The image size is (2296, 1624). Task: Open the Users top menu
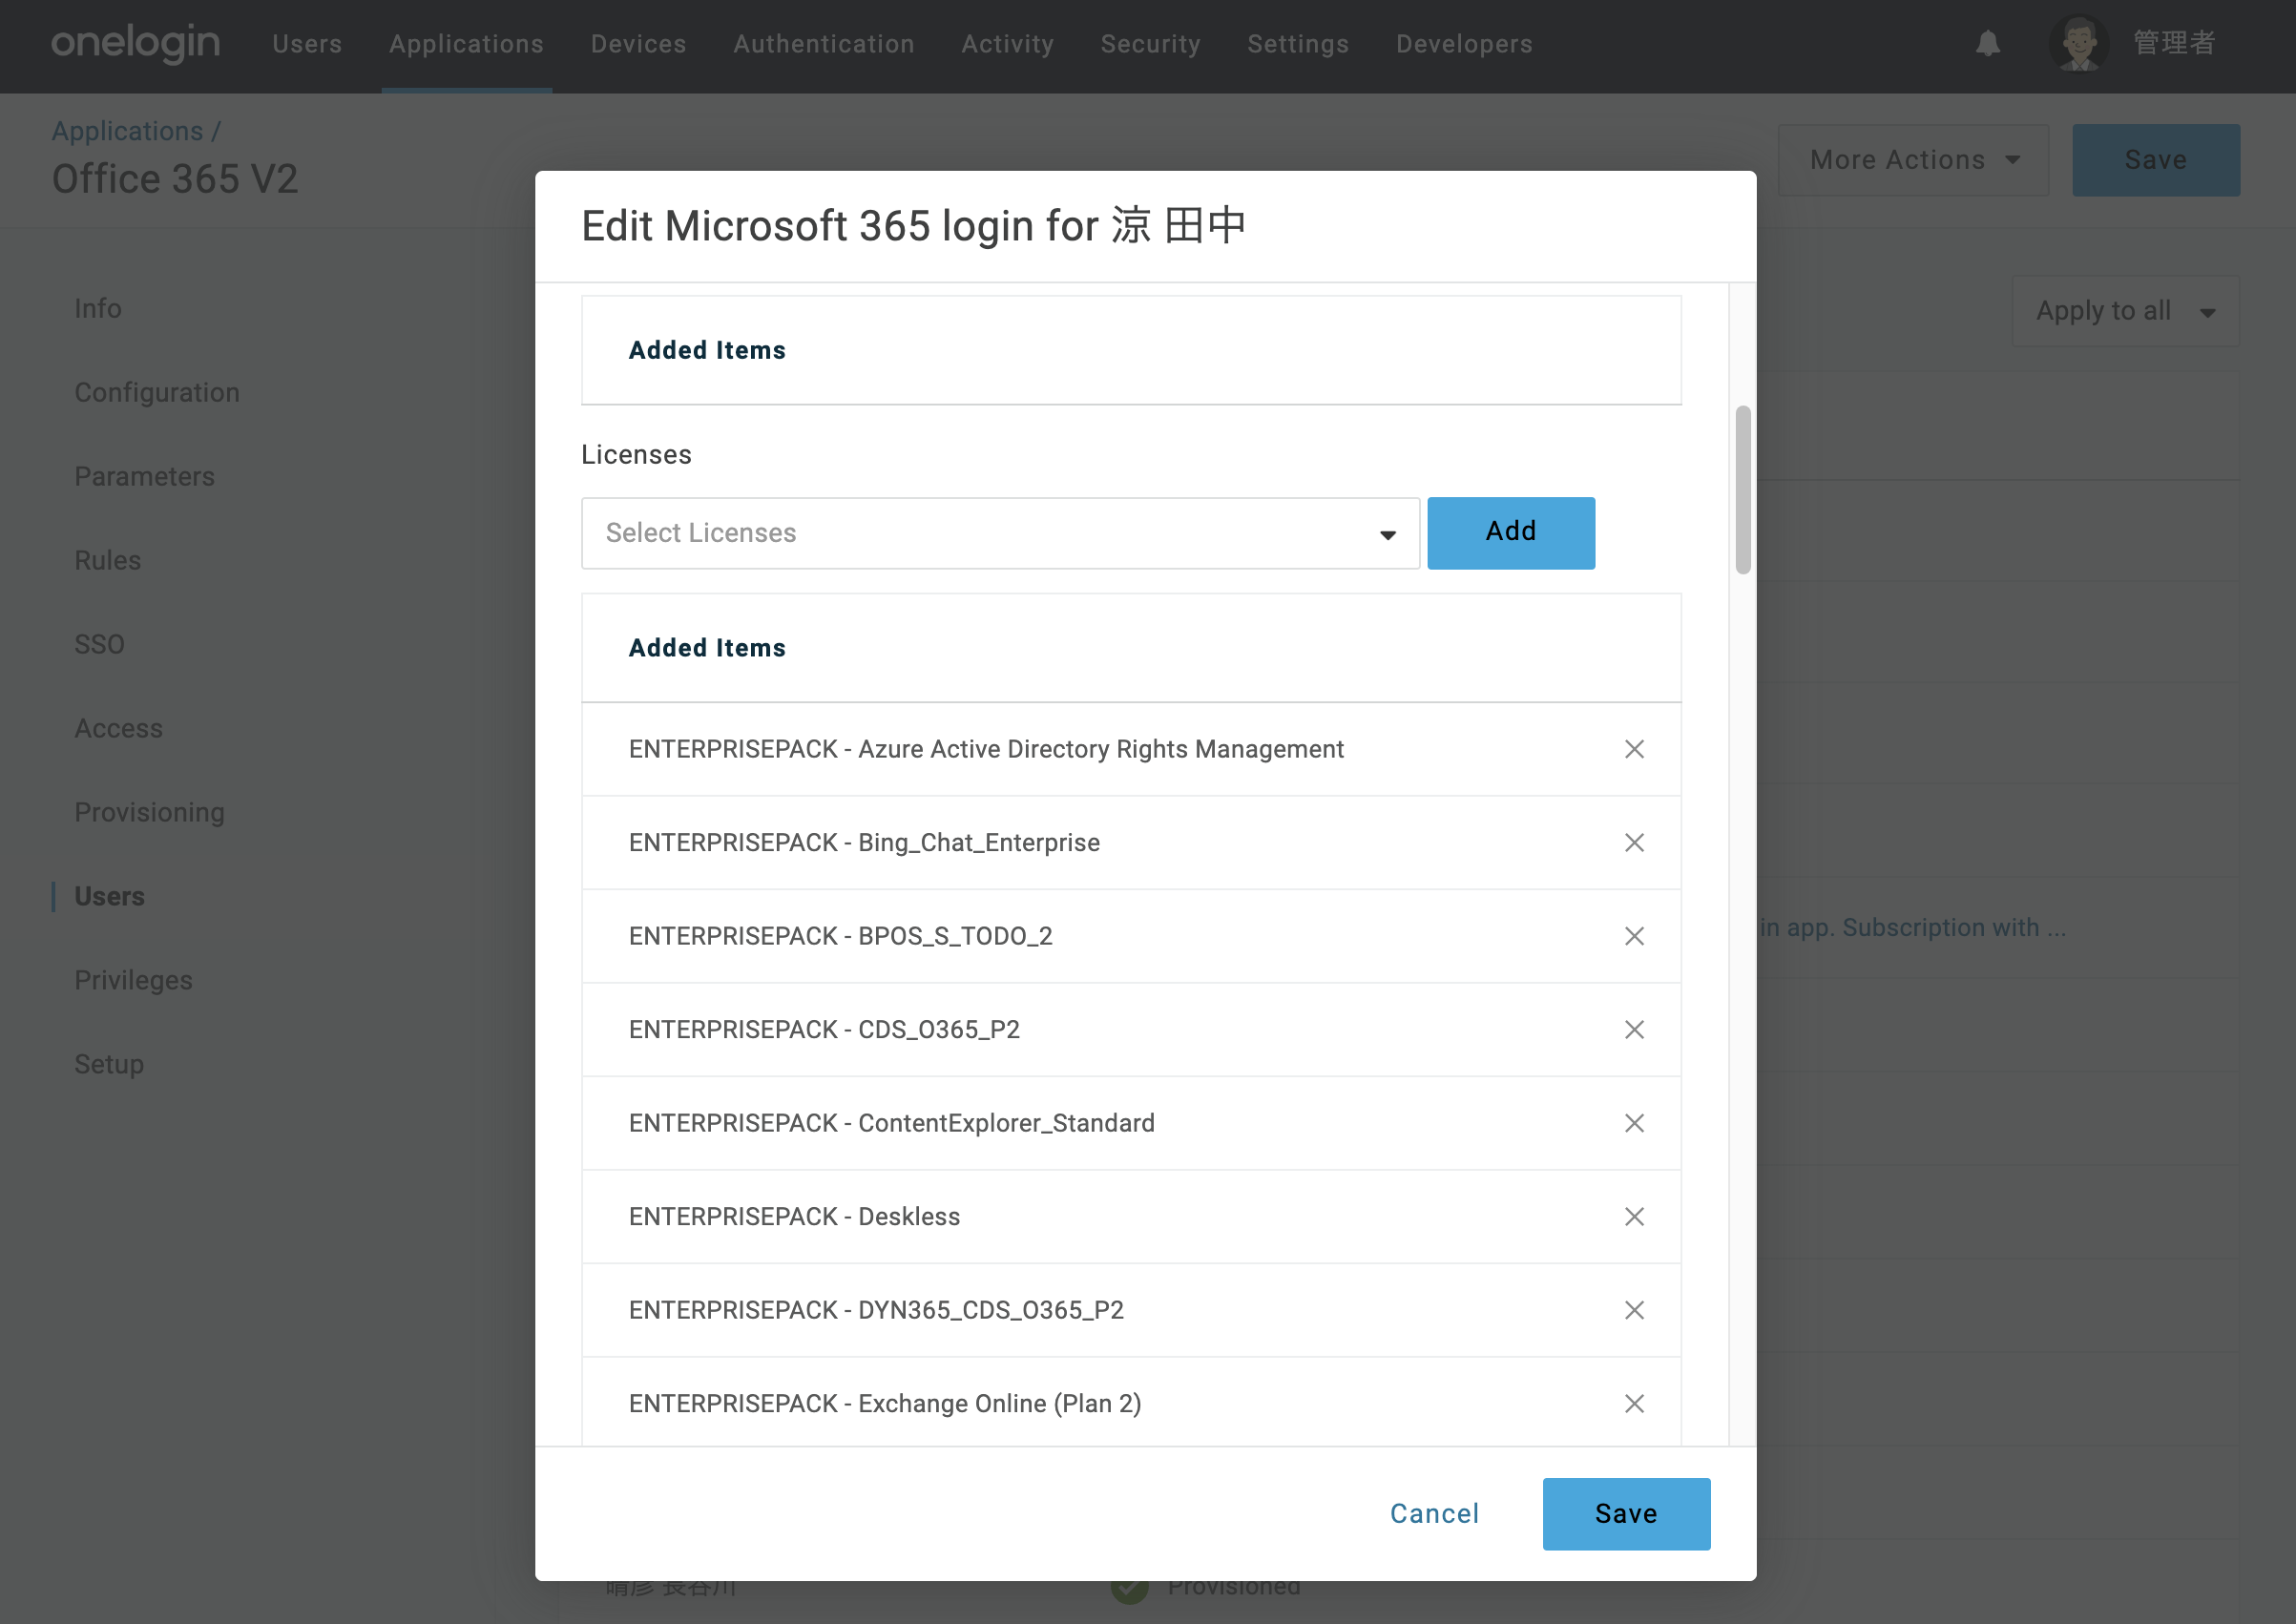point(307,44)
